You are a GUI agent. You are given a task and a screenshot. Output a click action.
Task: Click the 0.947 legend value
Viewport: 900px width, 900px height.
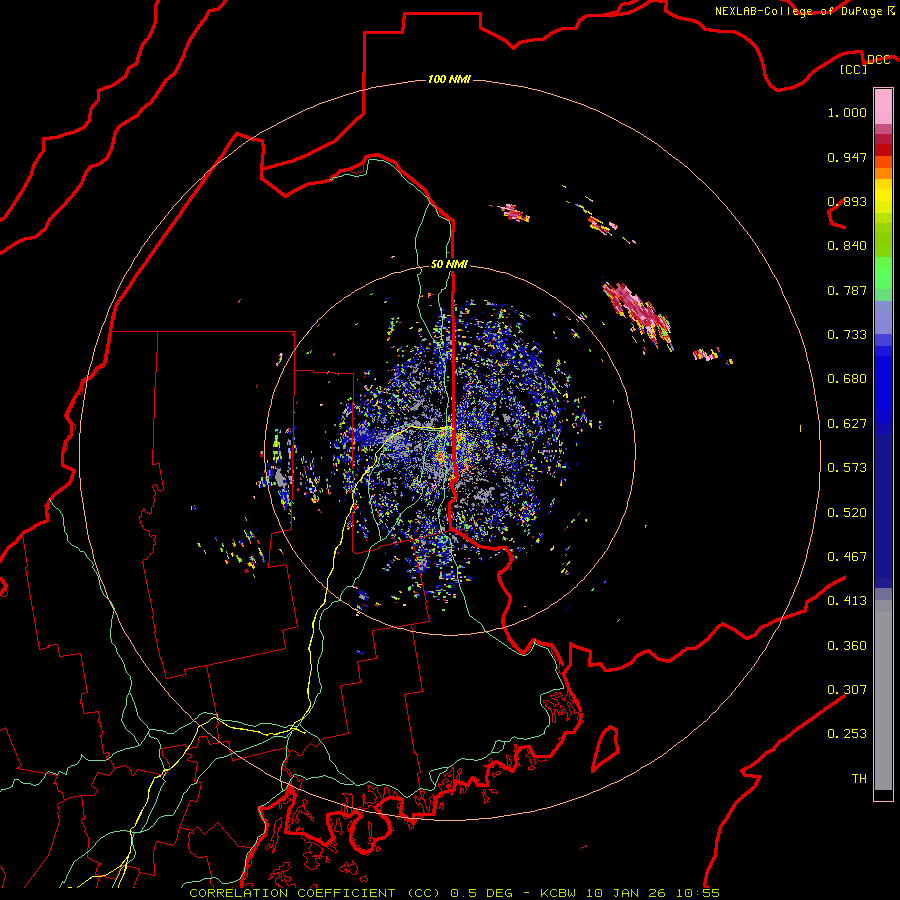847,157
